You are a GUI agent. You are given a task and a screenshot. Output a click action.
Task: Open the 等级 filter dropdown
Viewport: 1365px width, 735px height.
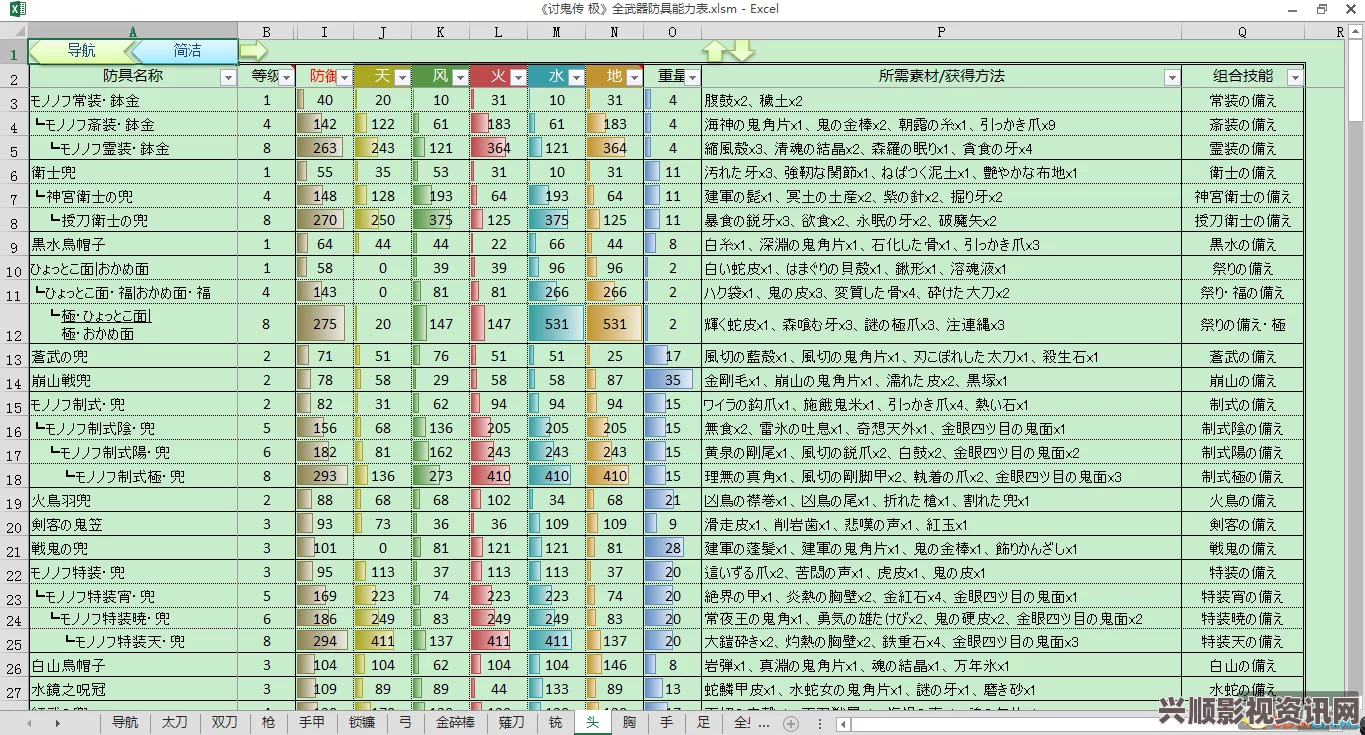click(x=287, y=77)
